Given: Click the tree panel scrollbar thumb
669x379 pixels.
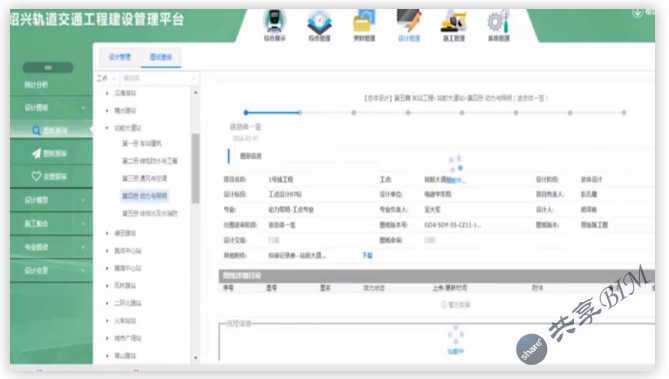Looking at the screenshot, I should click(195, 169).
